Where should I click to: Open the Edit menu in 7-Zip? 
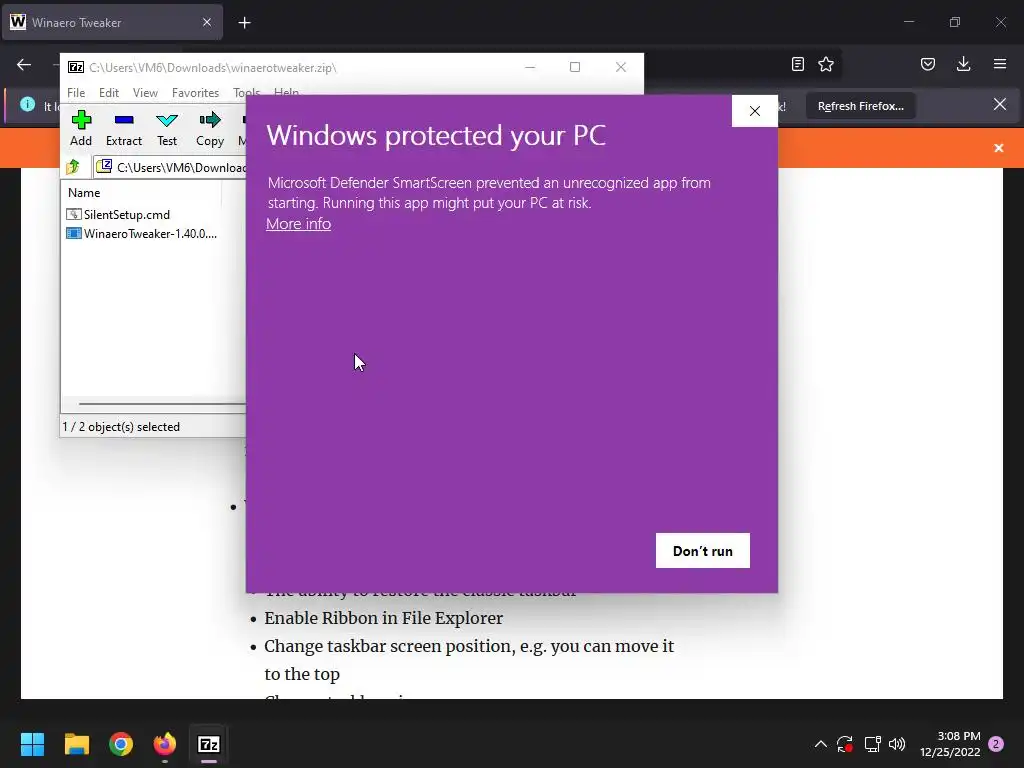[108, 93]
